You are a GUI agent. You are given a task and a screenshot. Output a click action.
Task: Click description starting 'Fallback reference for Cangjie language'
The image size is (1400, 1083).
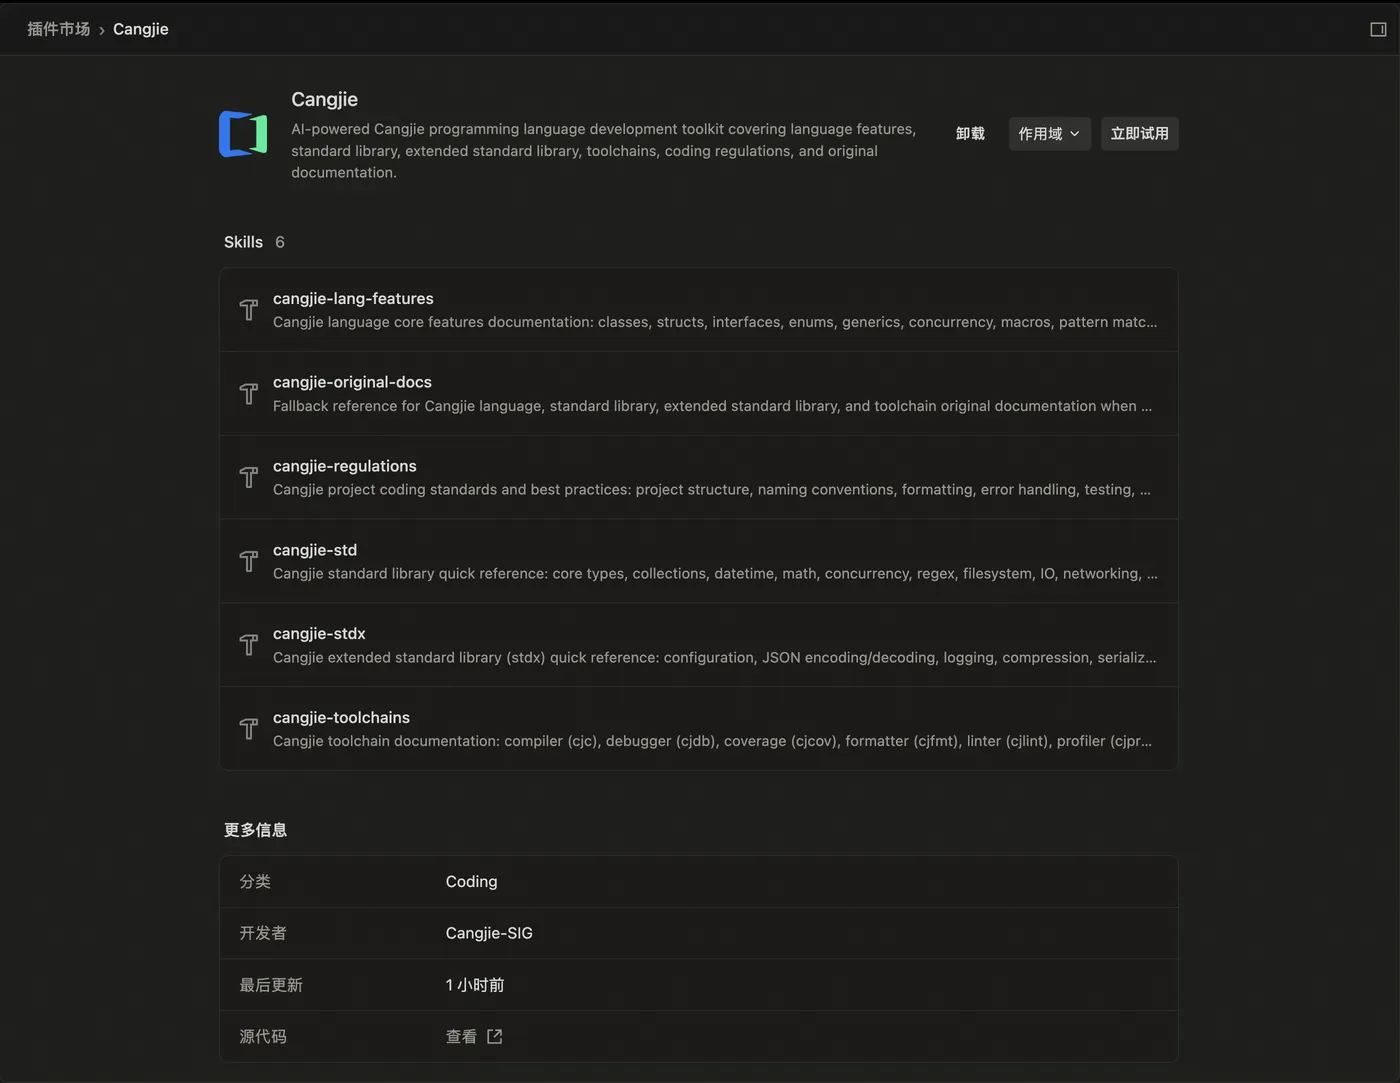[x=712, y=406]
